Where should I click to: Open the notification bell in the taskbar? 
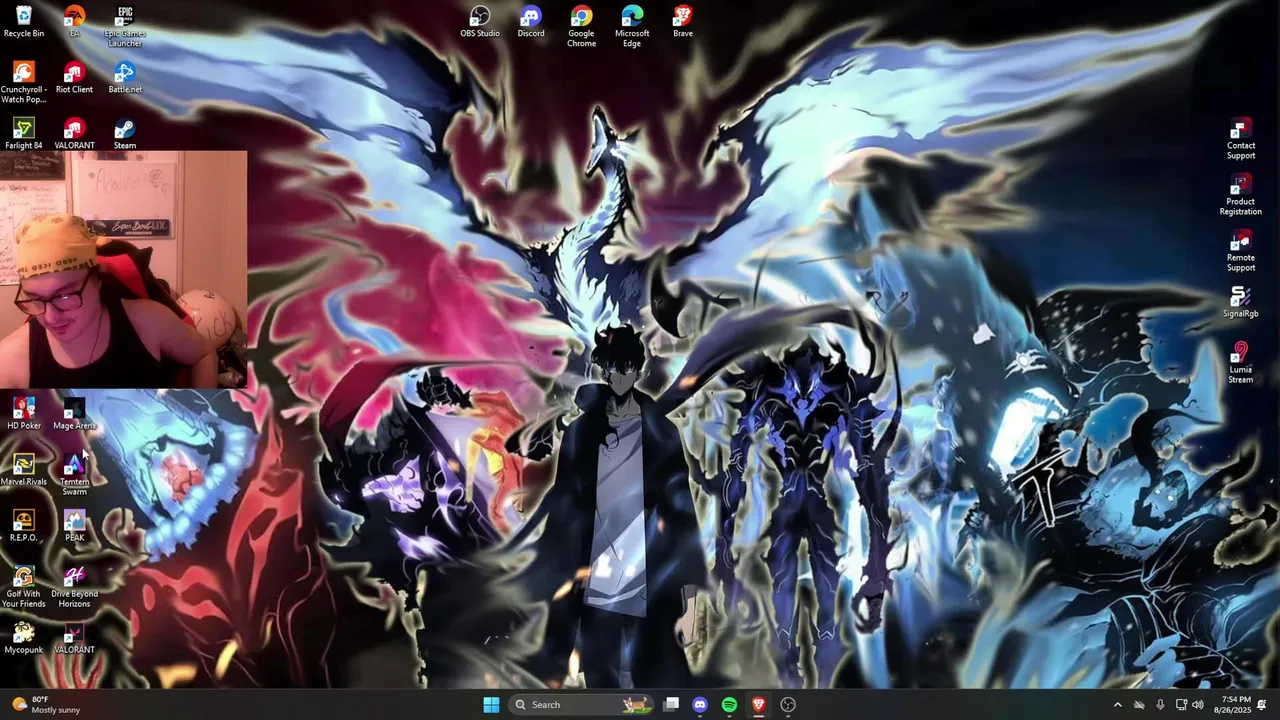pos(1262,705)
